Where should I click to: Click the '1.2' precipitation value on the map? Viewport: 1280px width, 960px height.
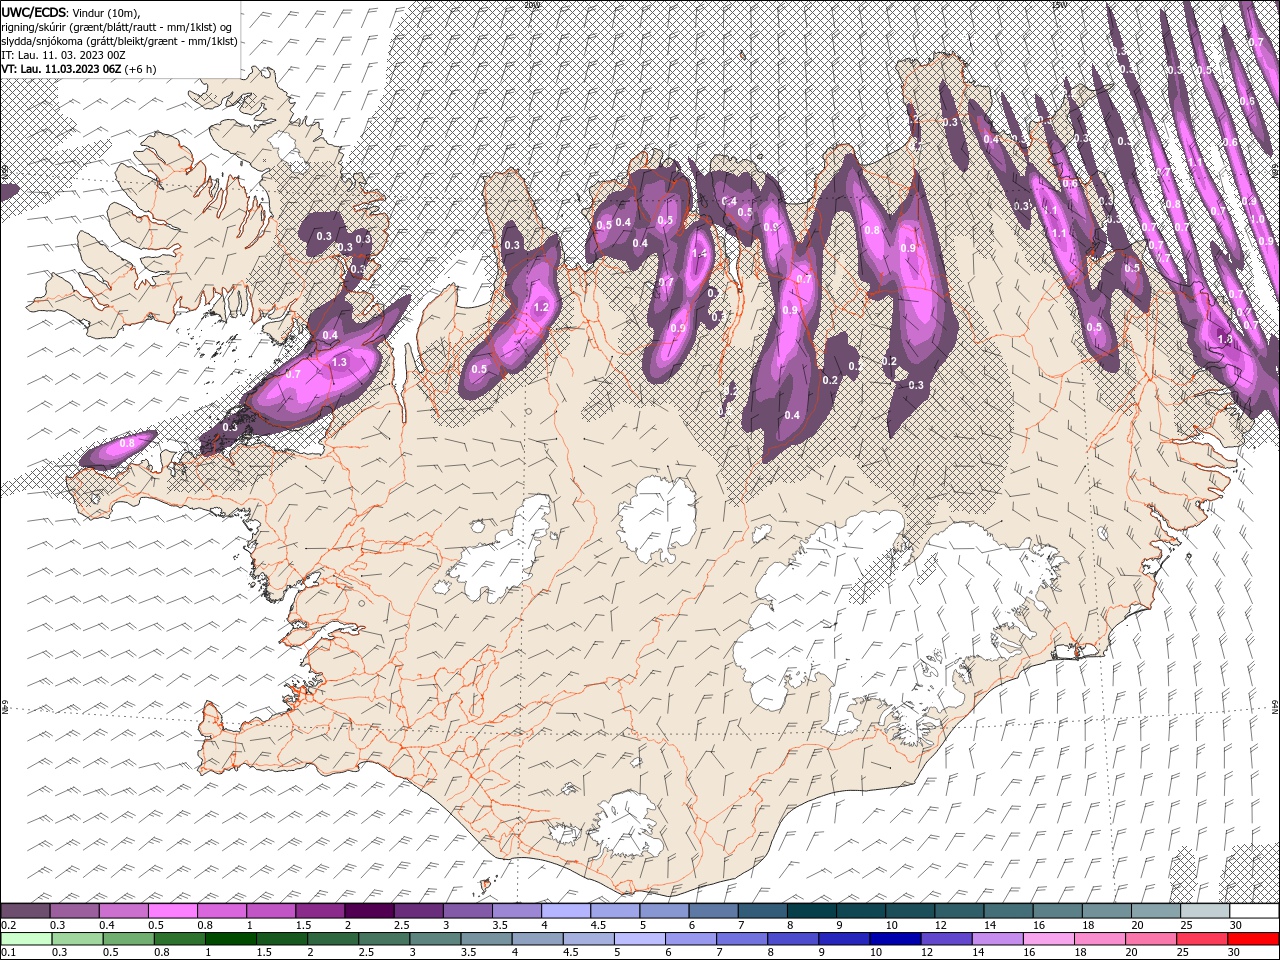(542, 308)
